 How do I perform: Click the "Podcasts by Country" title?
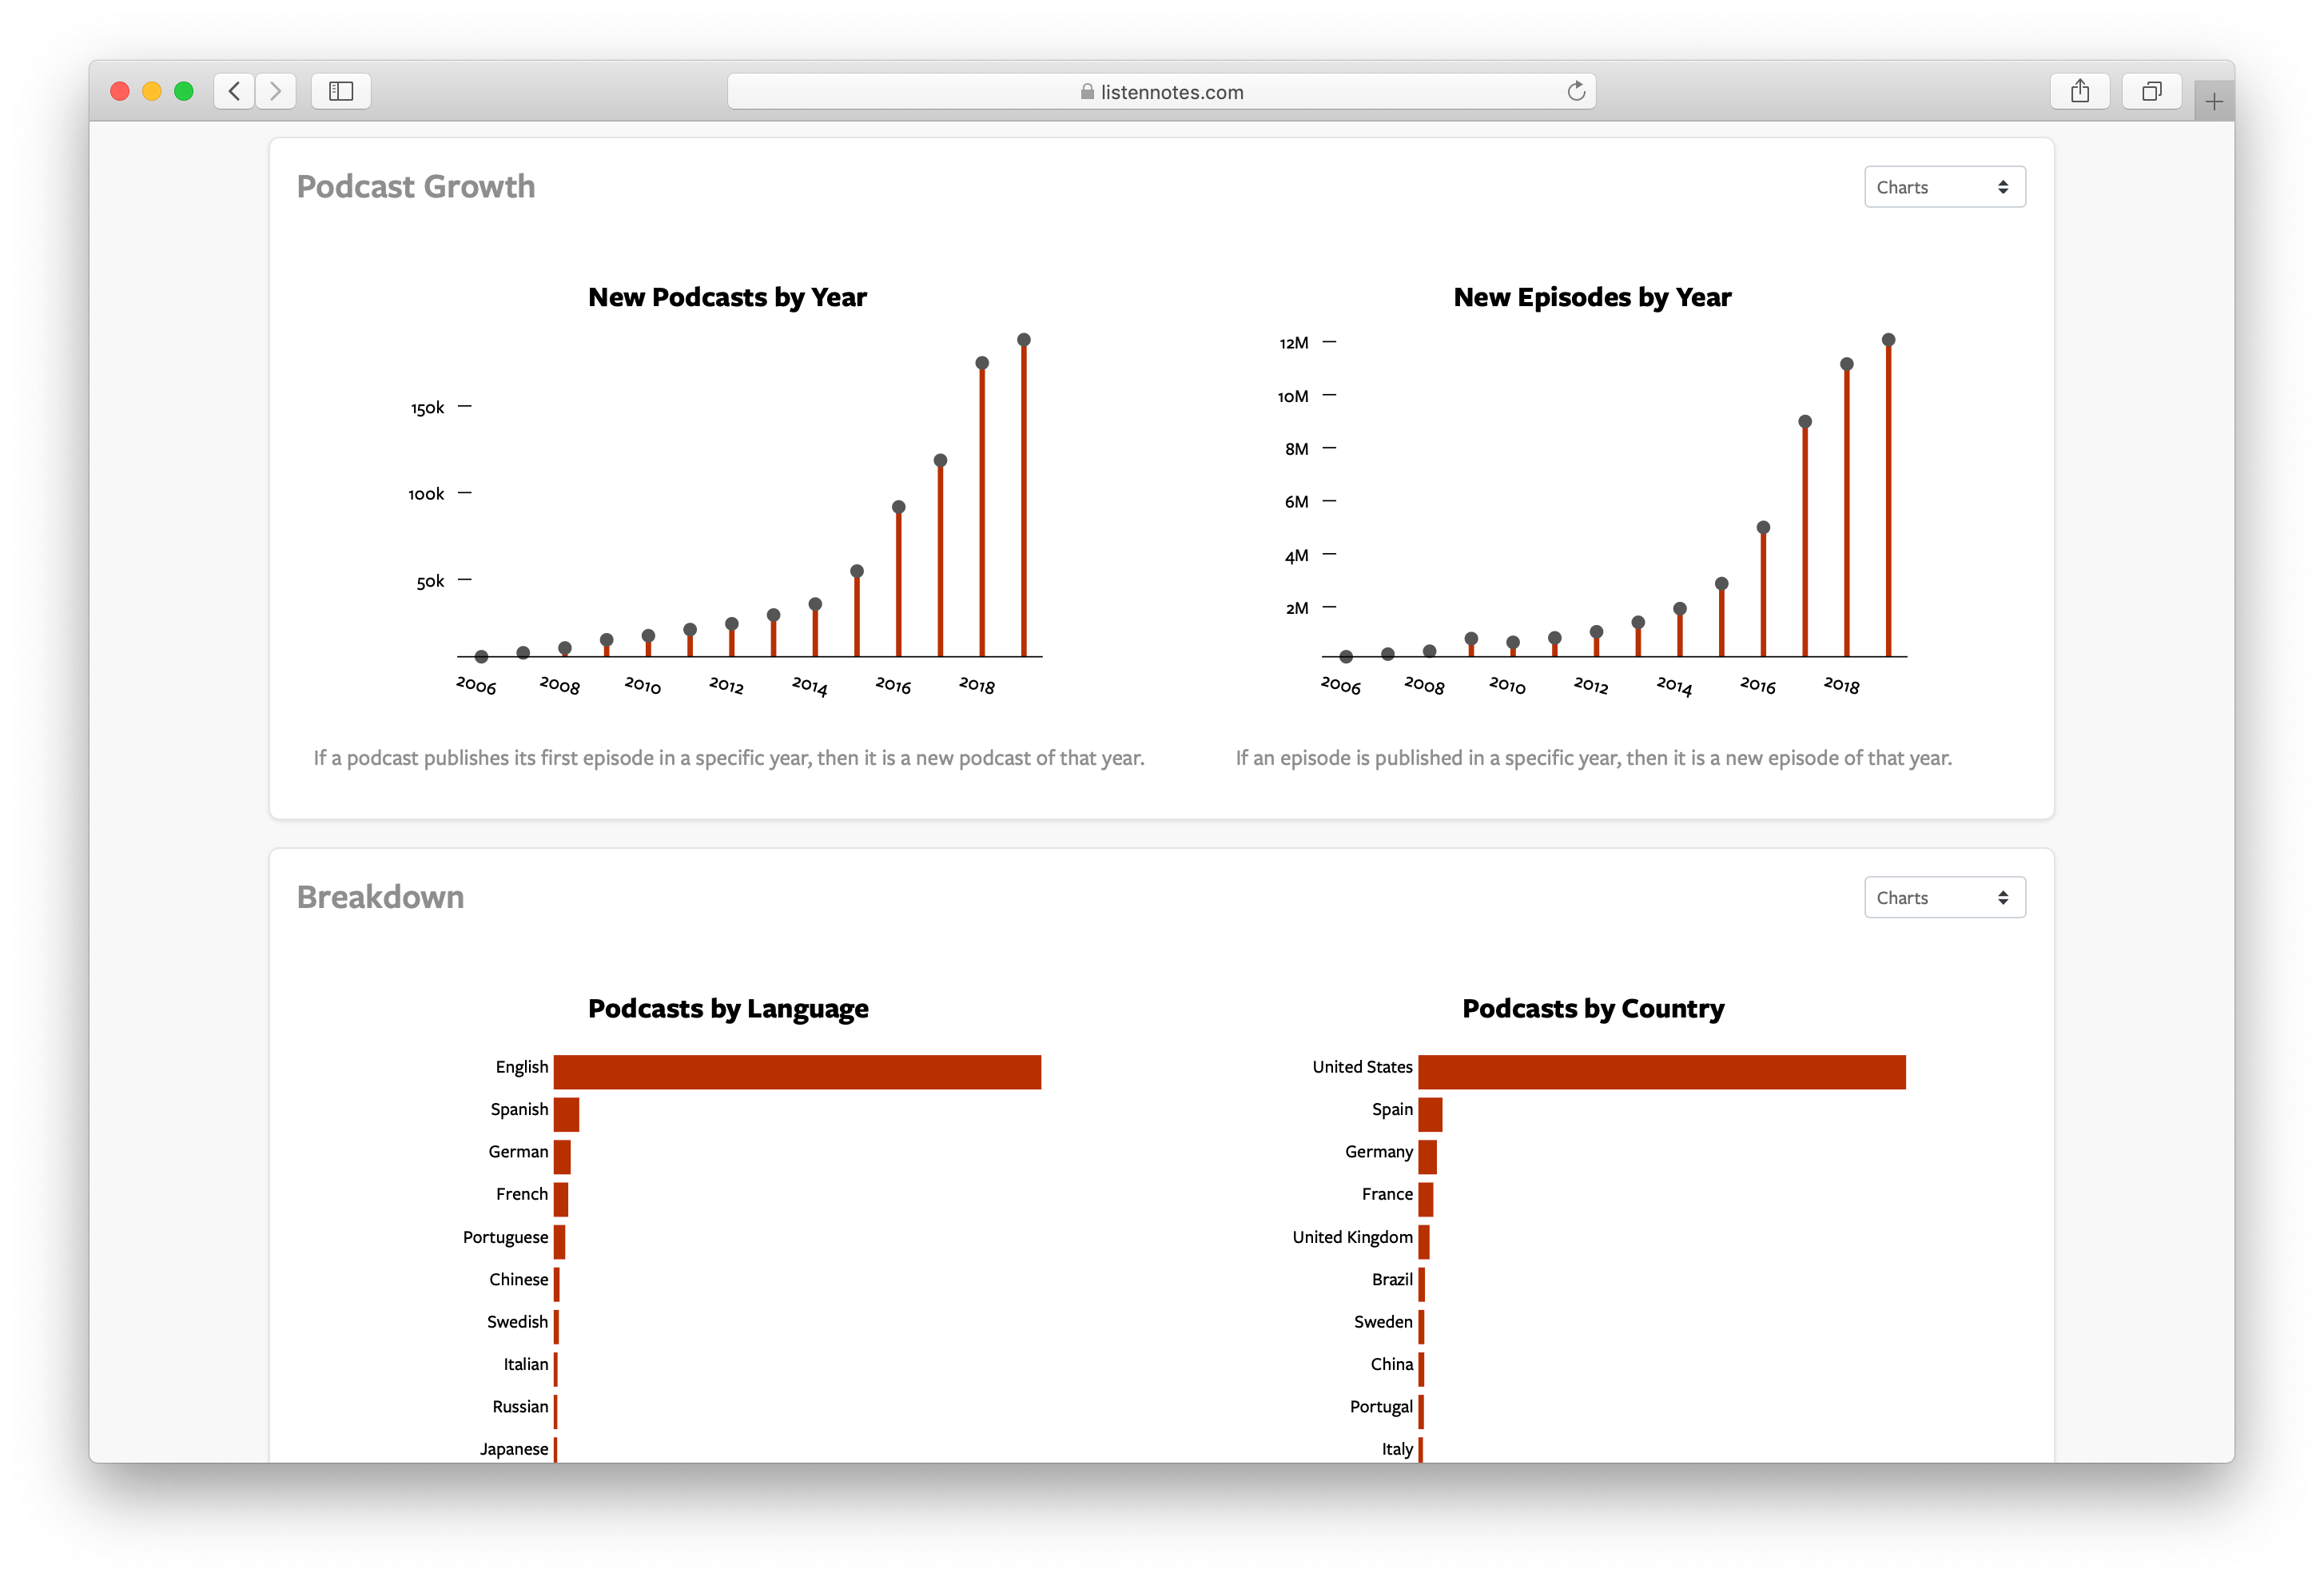coord(1593,1008)
